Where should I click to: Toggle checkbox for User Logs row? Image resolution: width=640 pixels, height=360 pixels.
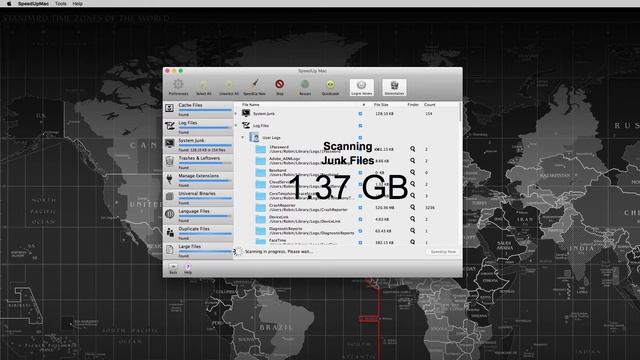(x=360, y=138)
